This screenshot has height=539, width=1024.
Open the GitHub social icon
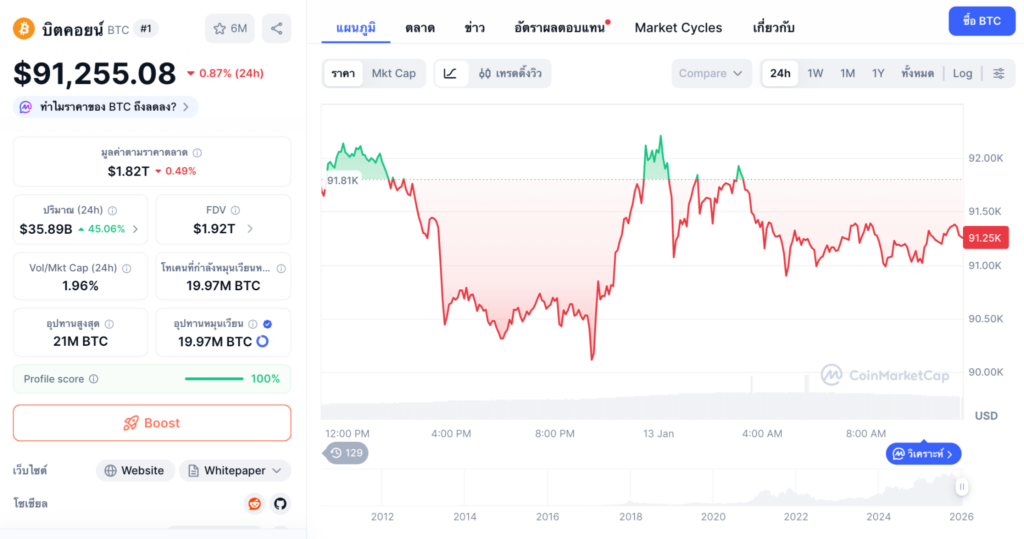coord(280,504)
